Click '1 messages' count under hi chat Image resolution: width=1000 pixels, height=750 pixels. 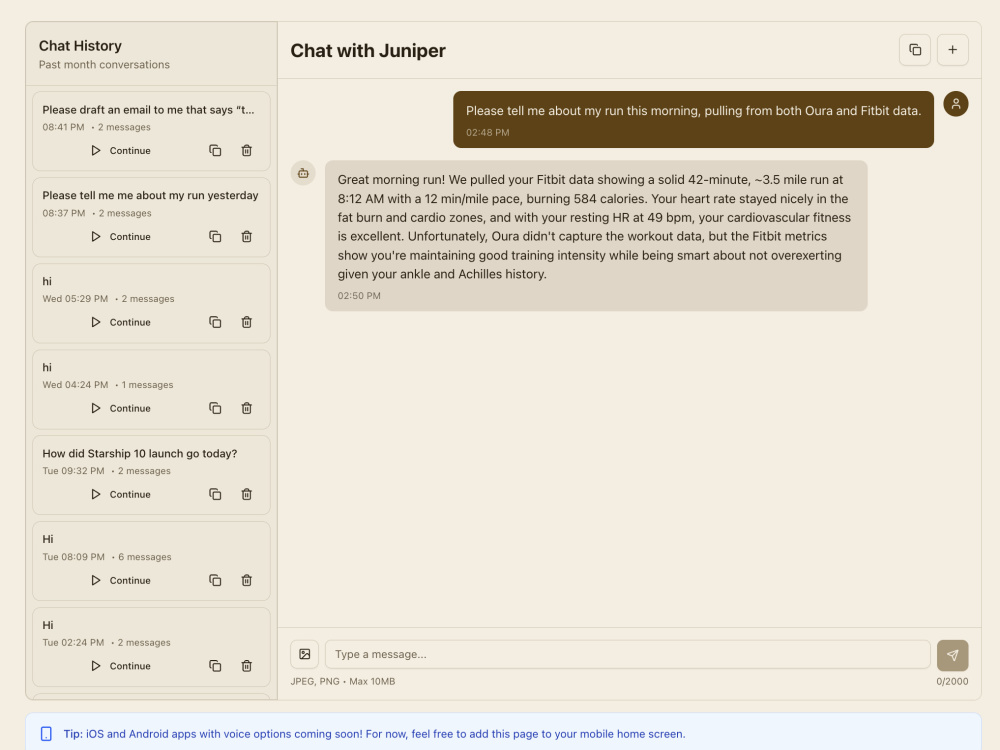147,385
